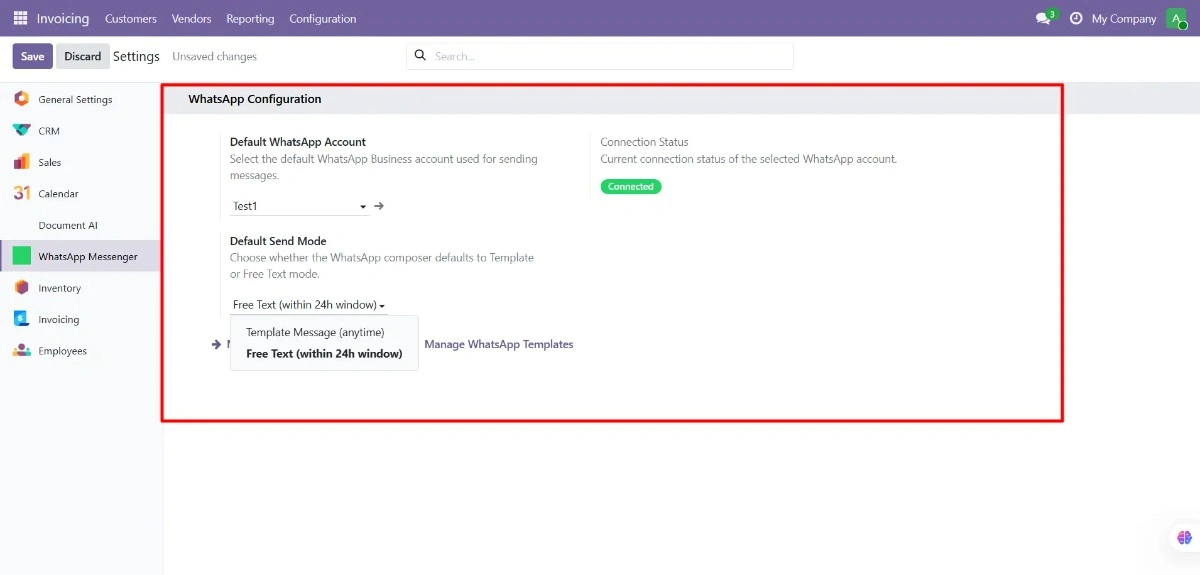This screenshot has width=1200, height=575.
Task: Click the Connected status badge
Action: pos(631,187)
